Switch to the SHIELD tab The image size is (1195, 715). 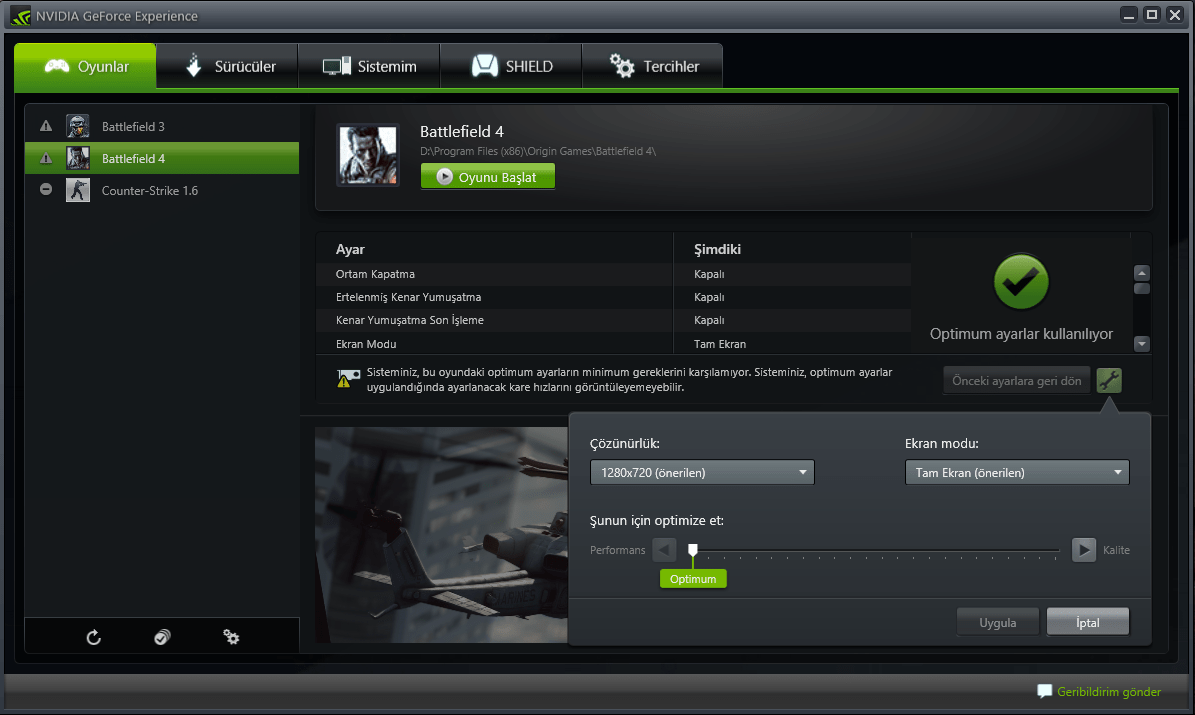tap(511, 66)
